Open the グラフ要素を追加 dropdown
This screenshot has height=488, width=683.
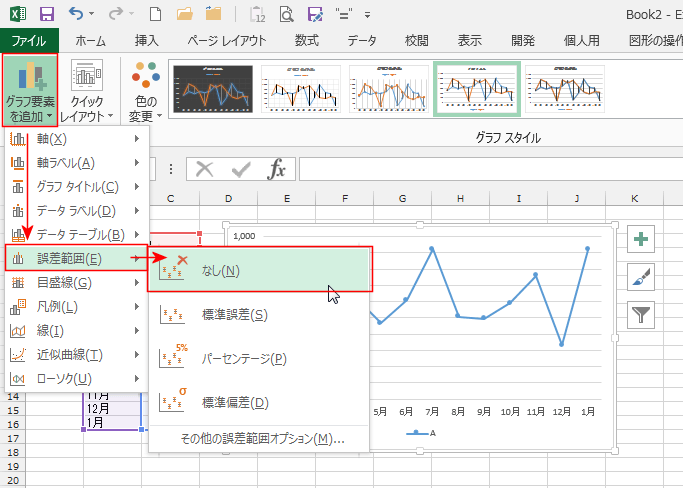[x=29, y=91]
